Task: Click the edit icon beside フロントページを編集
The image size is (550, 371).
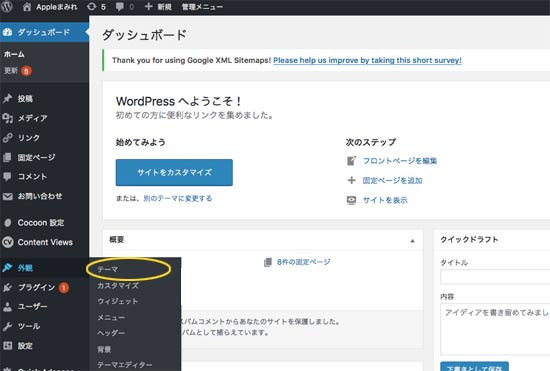Action: 351,161
